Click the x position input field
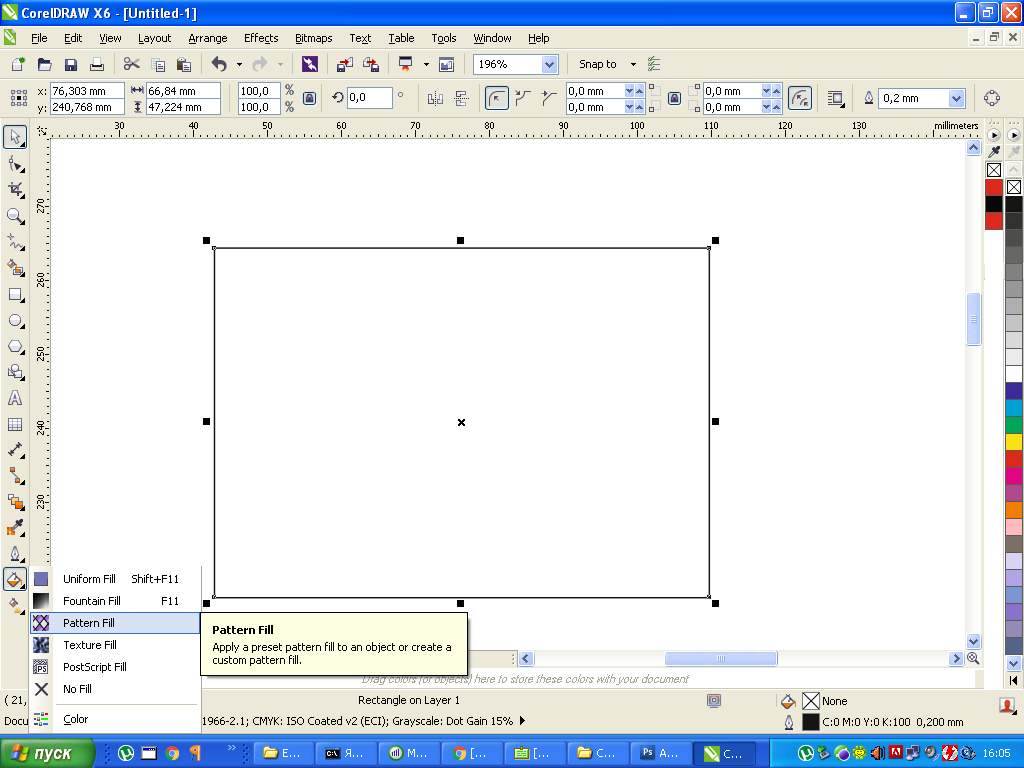 coord(88,91)
